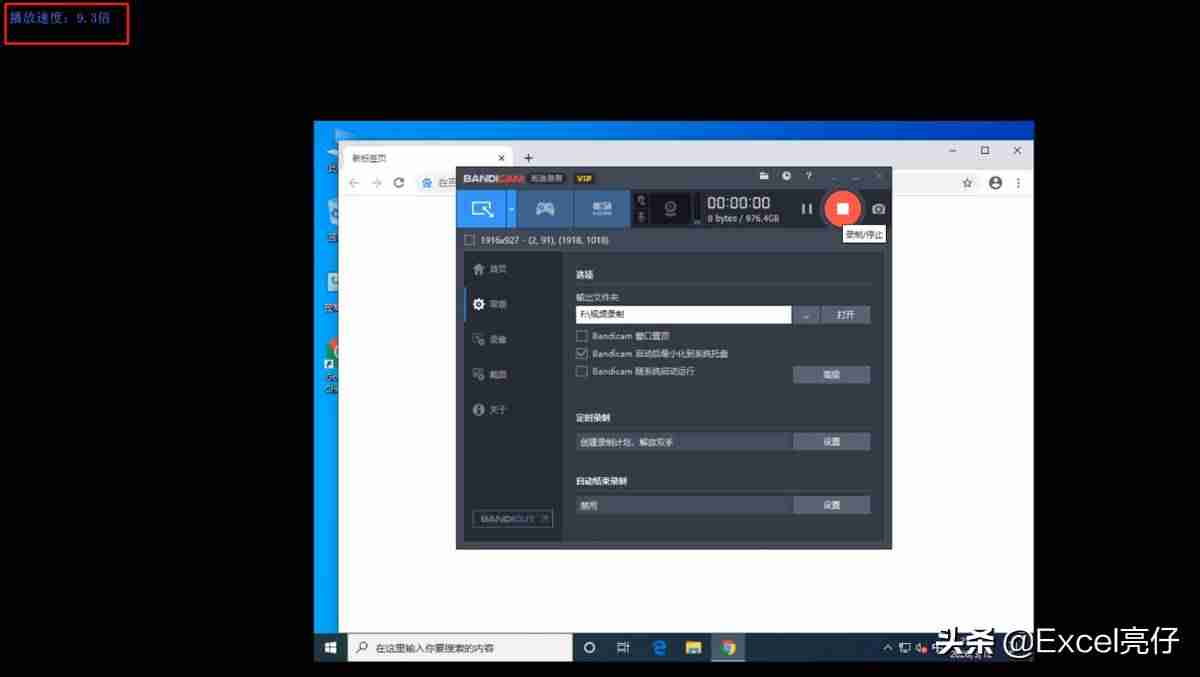The image size is (1200, 677).
Task: Browse output folder with the ellipsis button
Action: click(807, 315)
